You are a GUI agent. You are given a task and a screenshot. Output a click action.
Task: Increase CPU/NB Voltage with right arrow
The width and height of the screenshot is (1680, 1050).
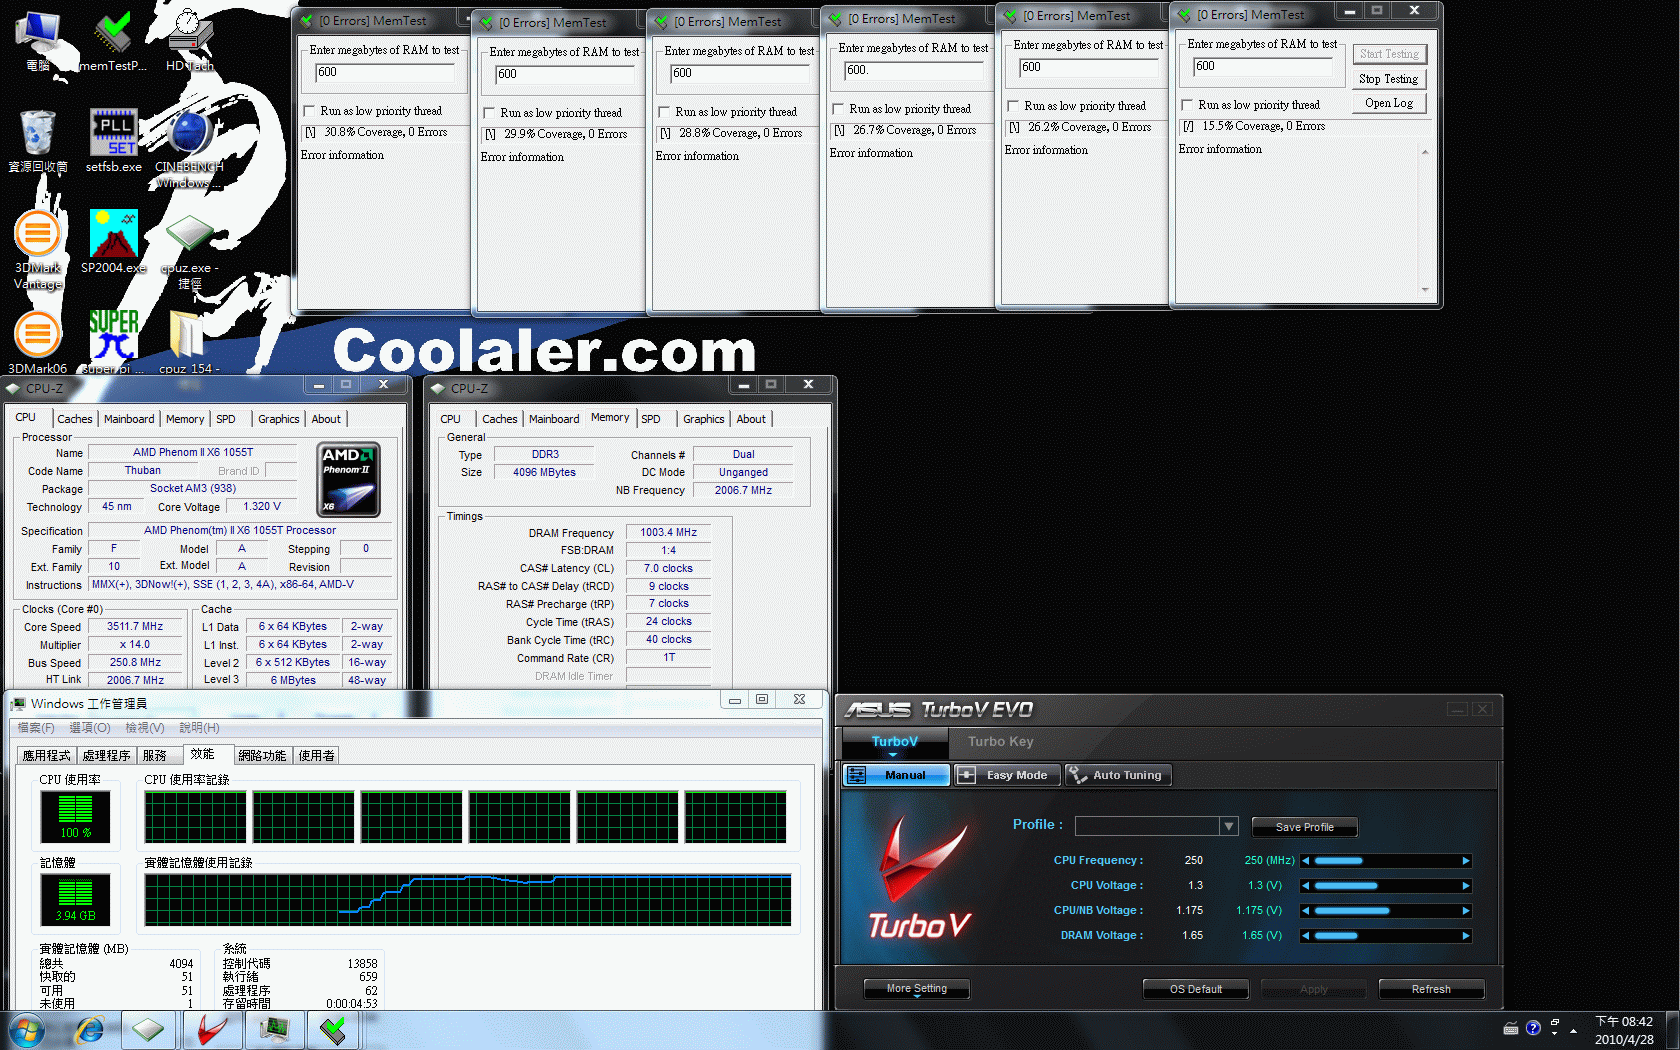(1466, 911)
